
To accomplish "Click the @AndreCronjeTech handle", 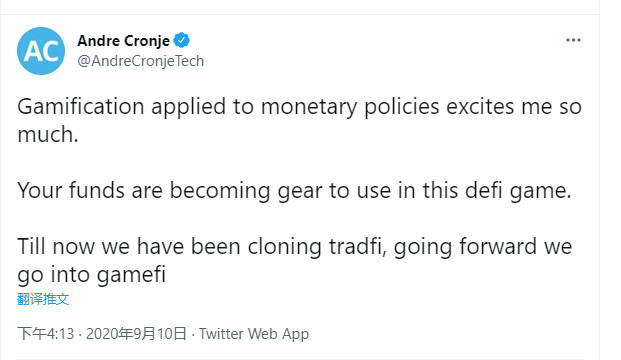I will point(141,61).
